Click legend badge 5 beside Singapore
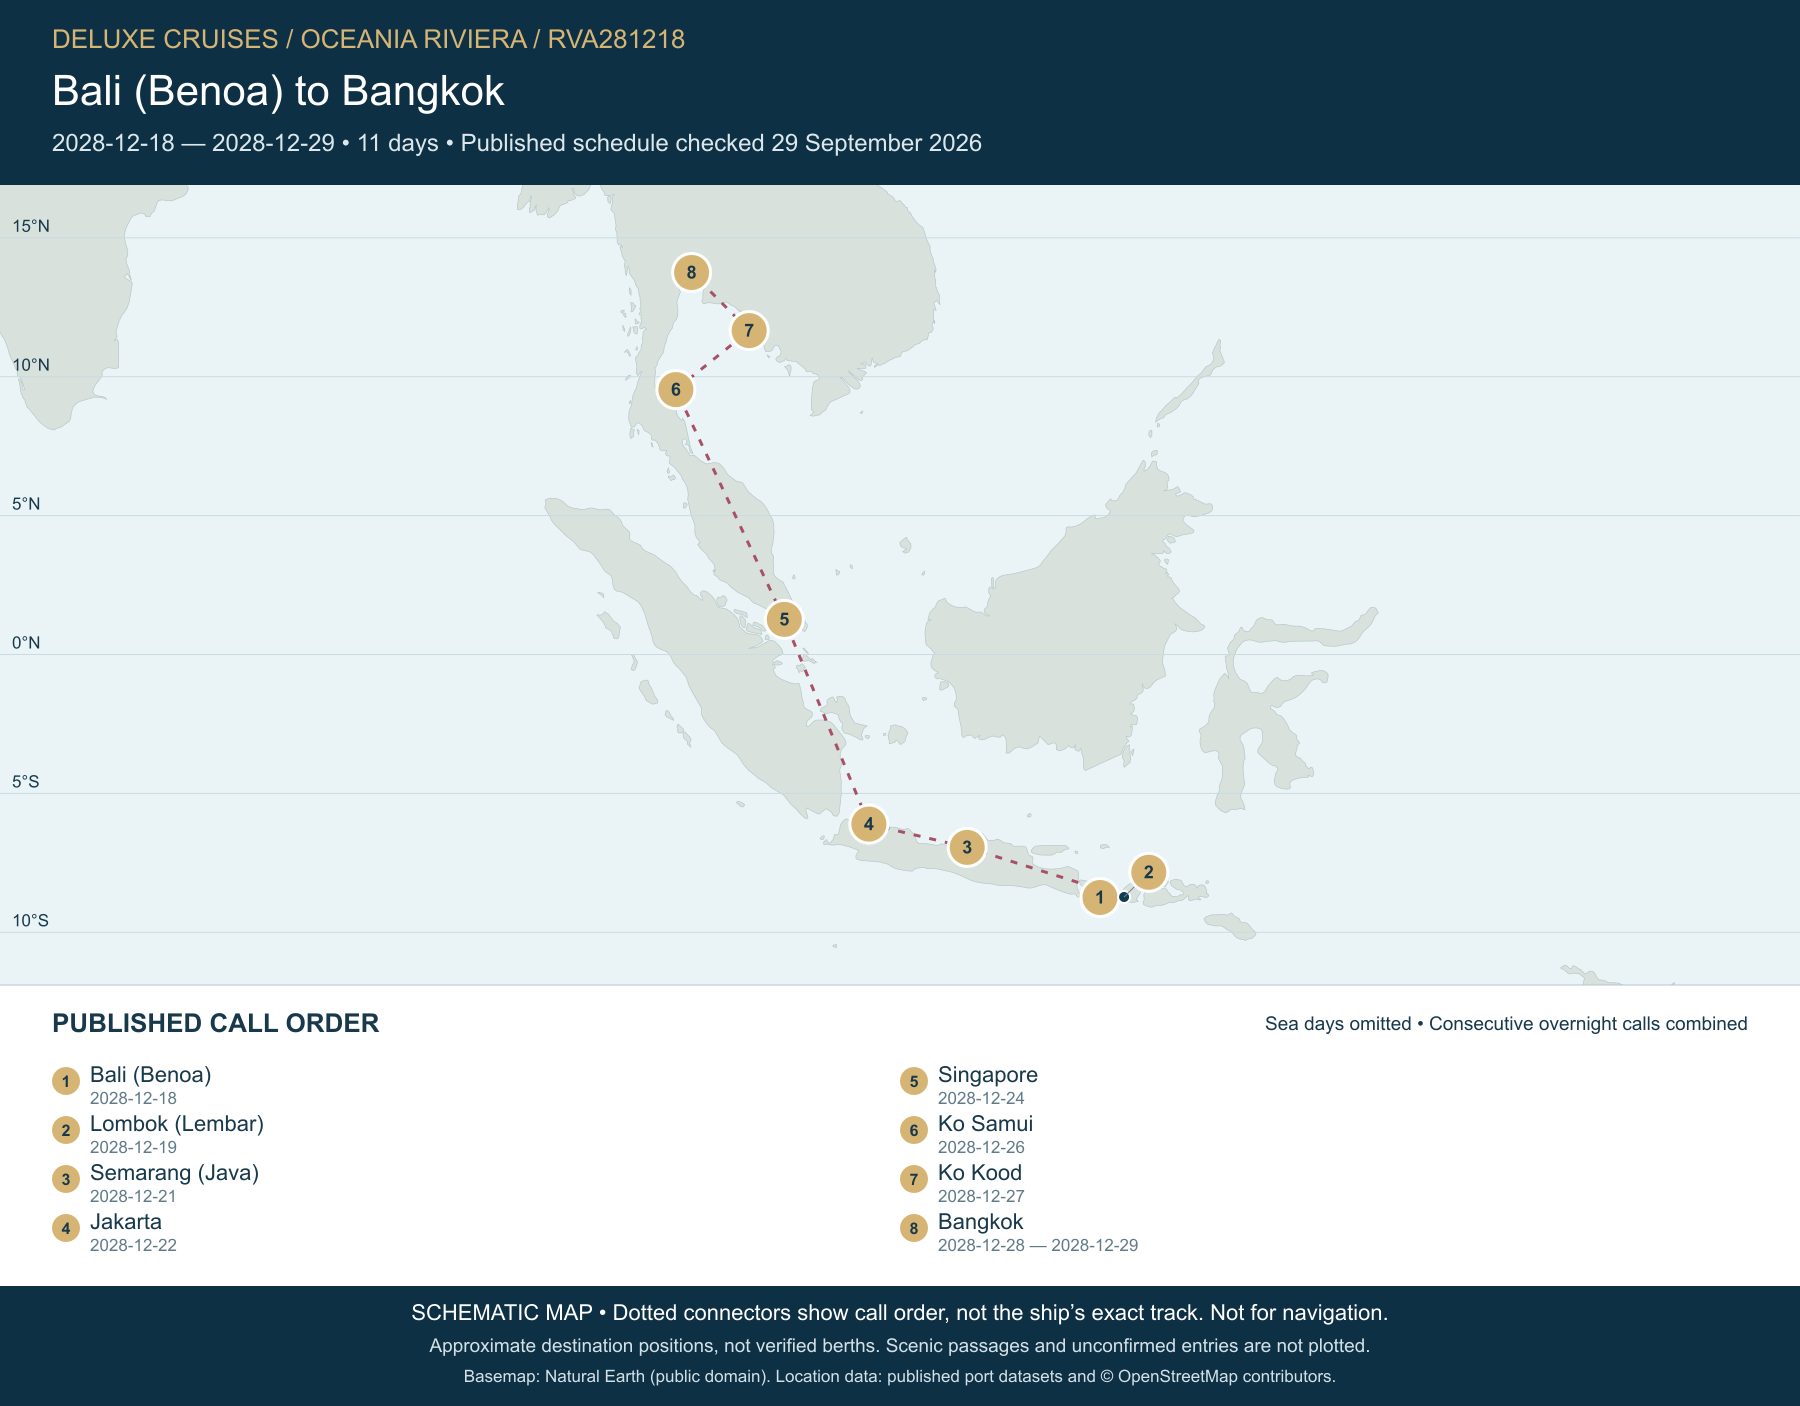1800x1406 pixels. pyautogui.click(x=914, y=1081)
